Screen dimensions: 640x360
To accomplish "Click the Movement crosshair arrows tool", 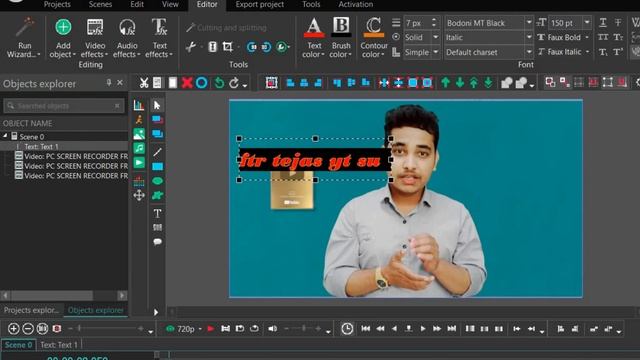I will (x=139, y=196).
